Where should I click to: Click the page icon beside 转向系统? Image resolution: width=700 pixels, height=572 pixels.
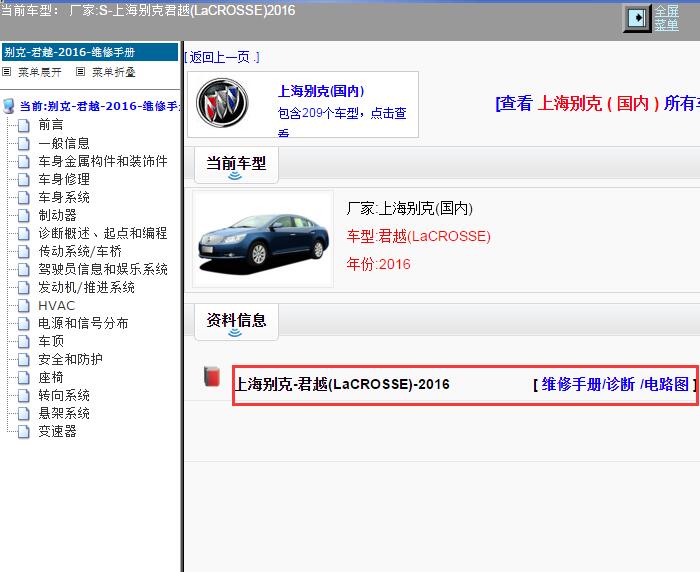point(24,396)
